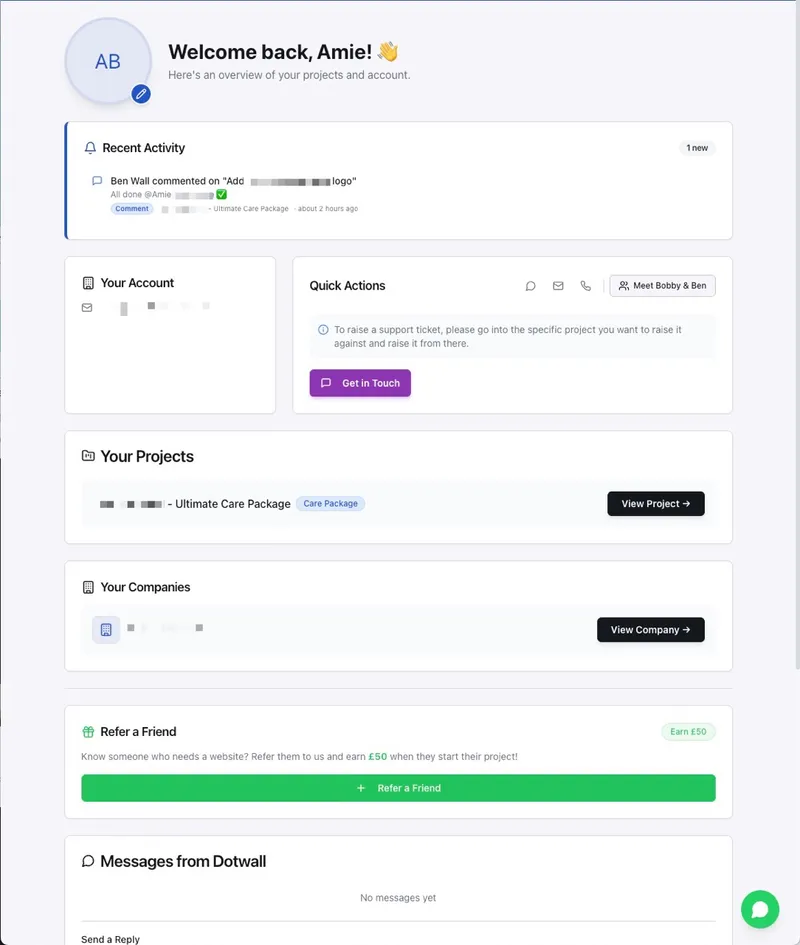Click the pencil icon to edit avatar

[141, 95]
